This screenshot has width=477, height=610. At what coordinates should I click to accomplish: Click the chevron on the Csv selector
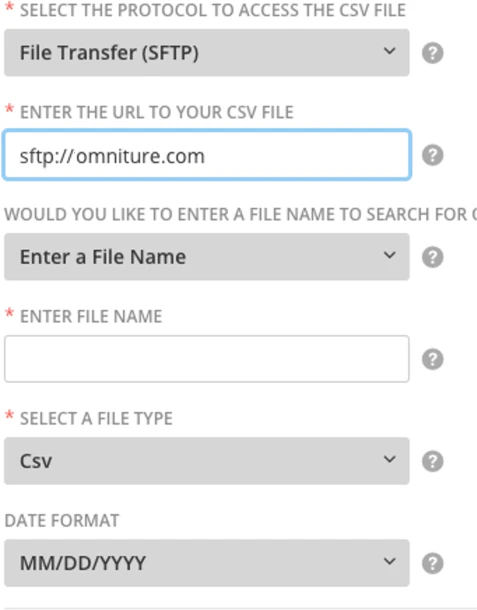pos(389,459)
